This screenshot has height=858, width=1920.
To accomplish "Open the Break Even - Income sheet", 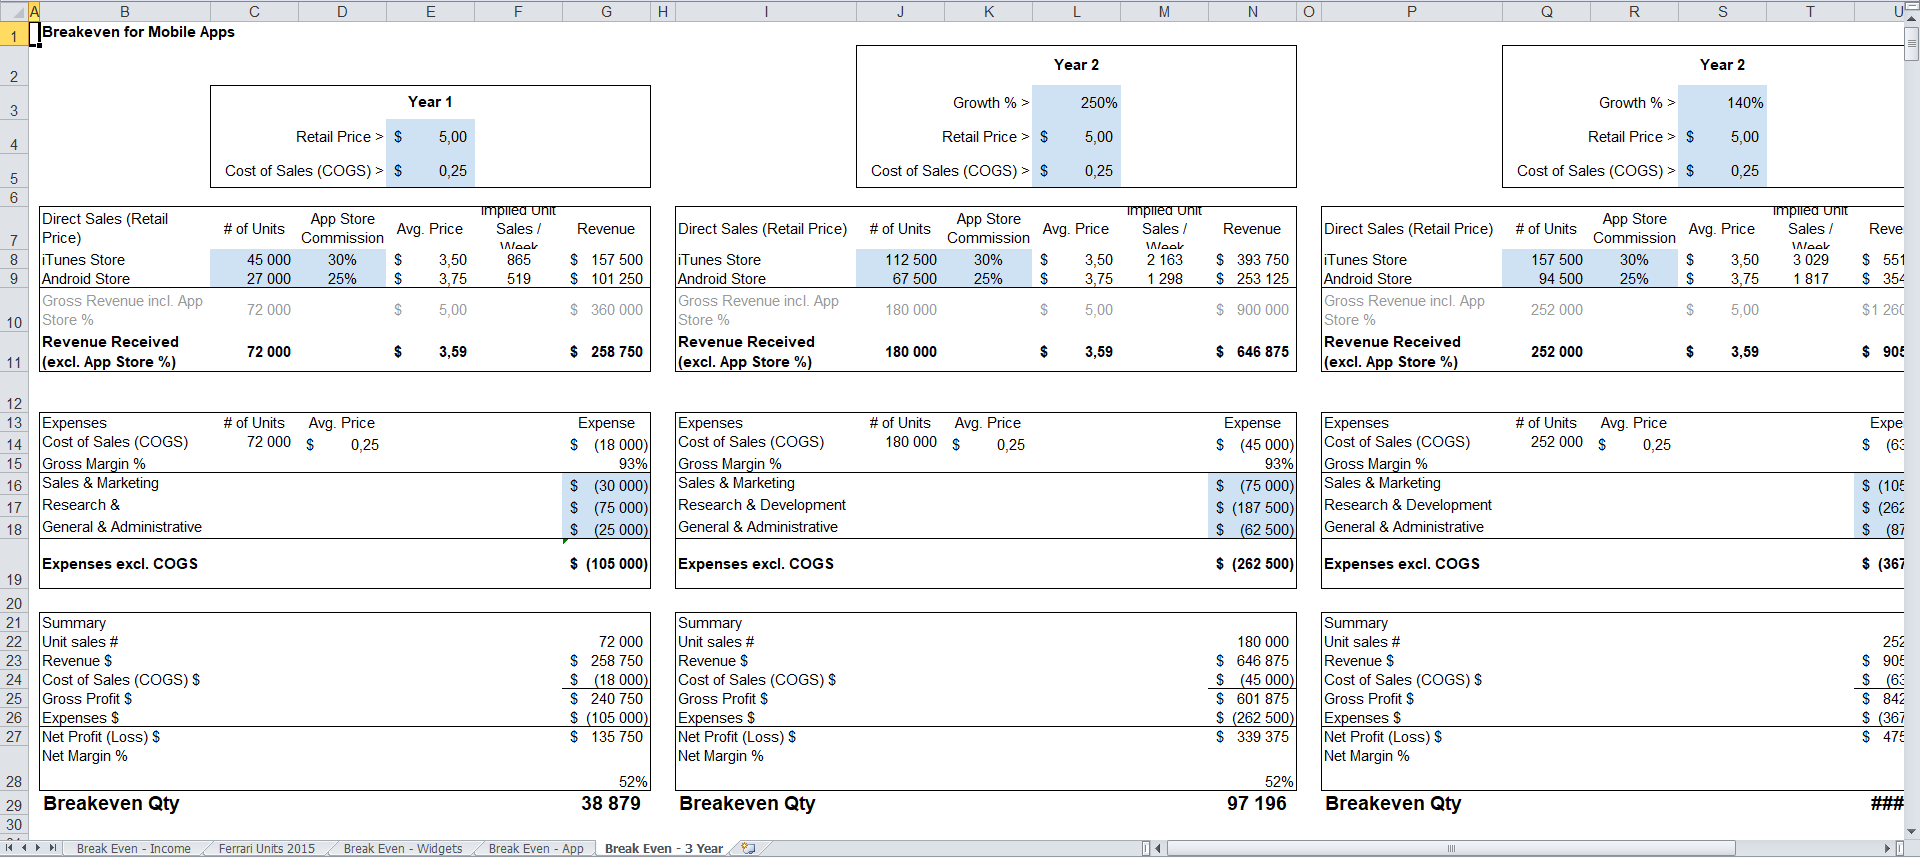I will [x=133, y=848].
